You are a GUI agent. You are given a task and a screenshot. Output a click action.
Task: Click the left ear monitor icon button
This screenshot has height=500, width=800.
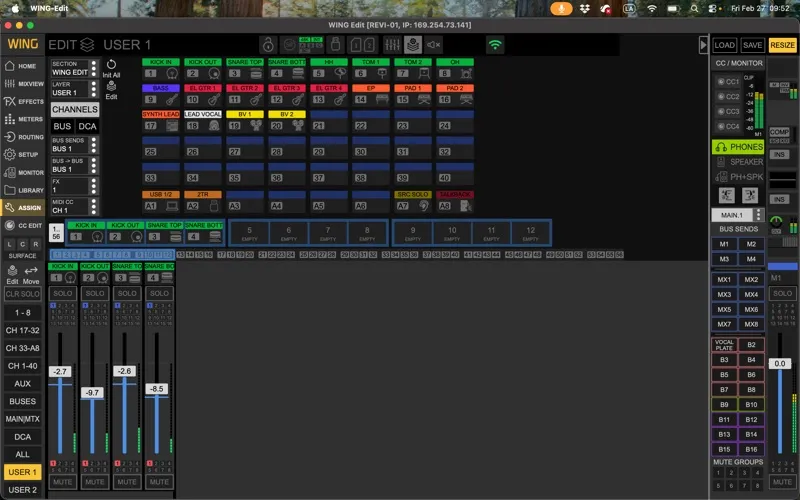pyautogui.click(x=727, y=195)
